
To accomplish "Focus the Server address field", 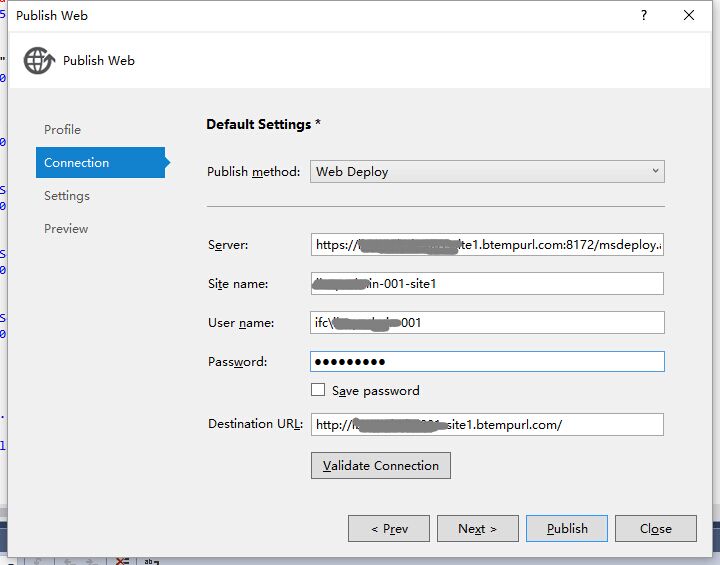I will click(487, 245).
